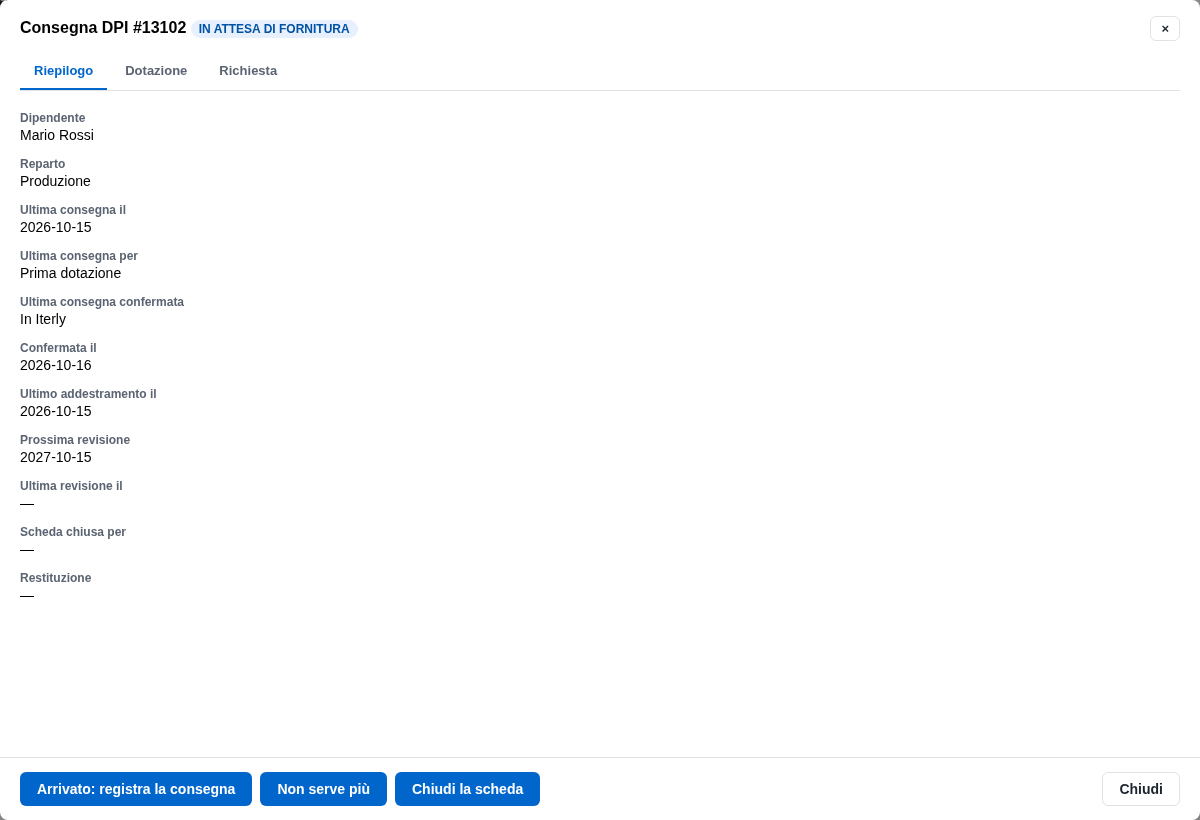Click the 'Ultima revisione il' label
Screen dimensions: 1200x820
(x=71, y=486)
